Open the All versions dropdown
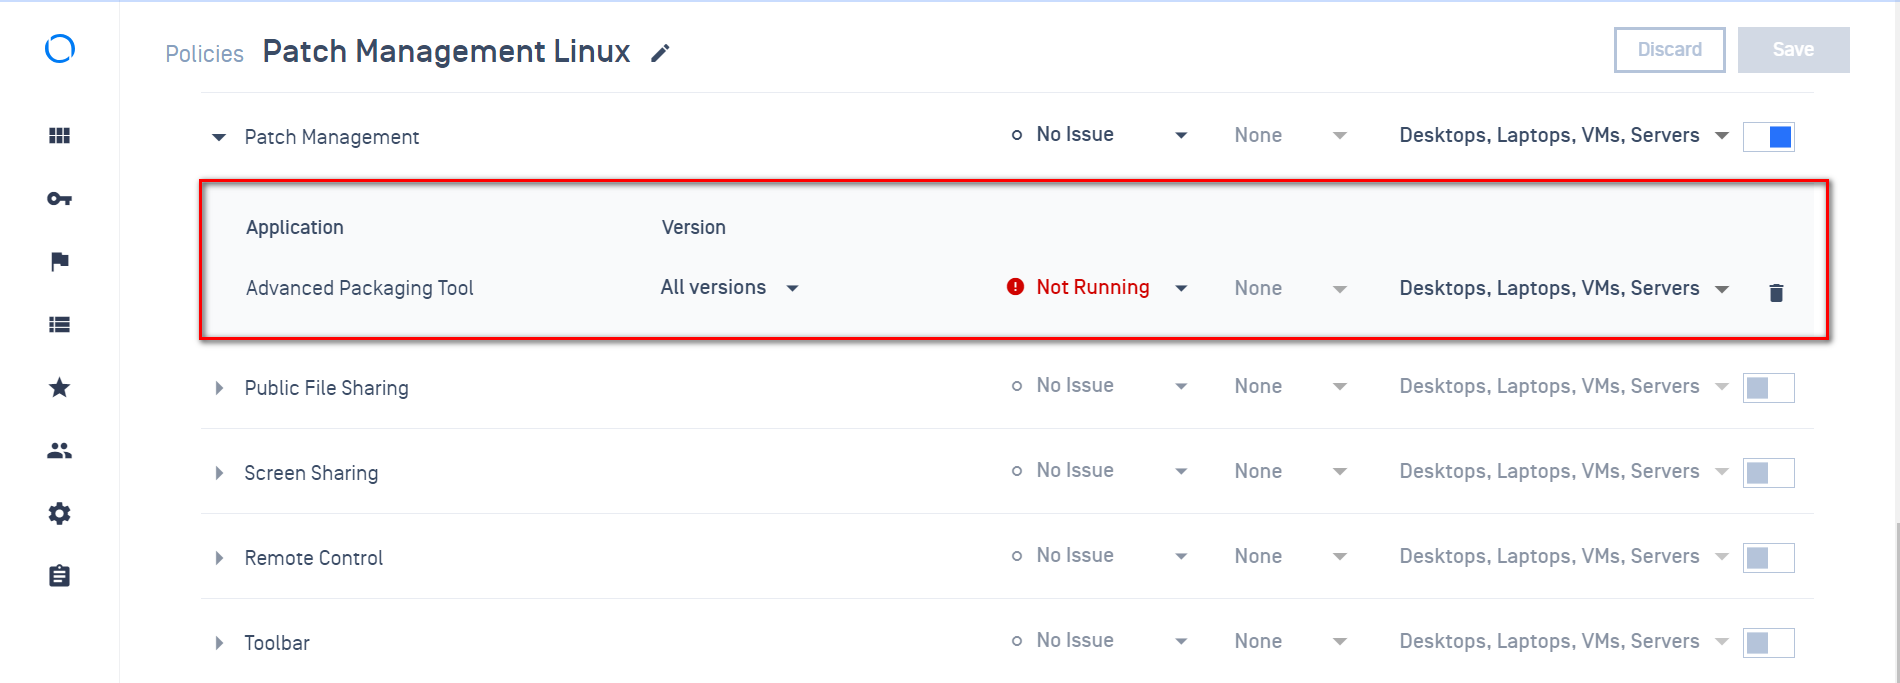The height and width of the screenshot is (683, 1900). click(730, 288)
